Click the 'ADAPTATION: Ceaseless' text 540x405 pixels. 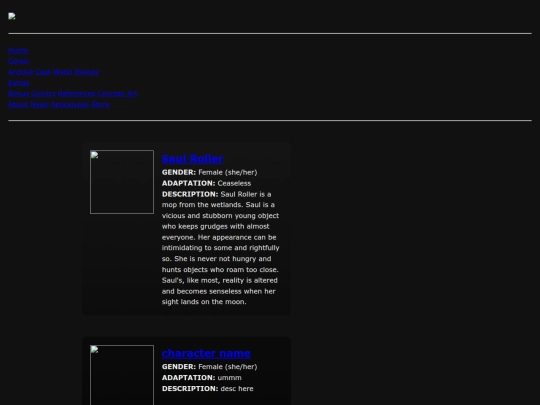coord(206,183)
